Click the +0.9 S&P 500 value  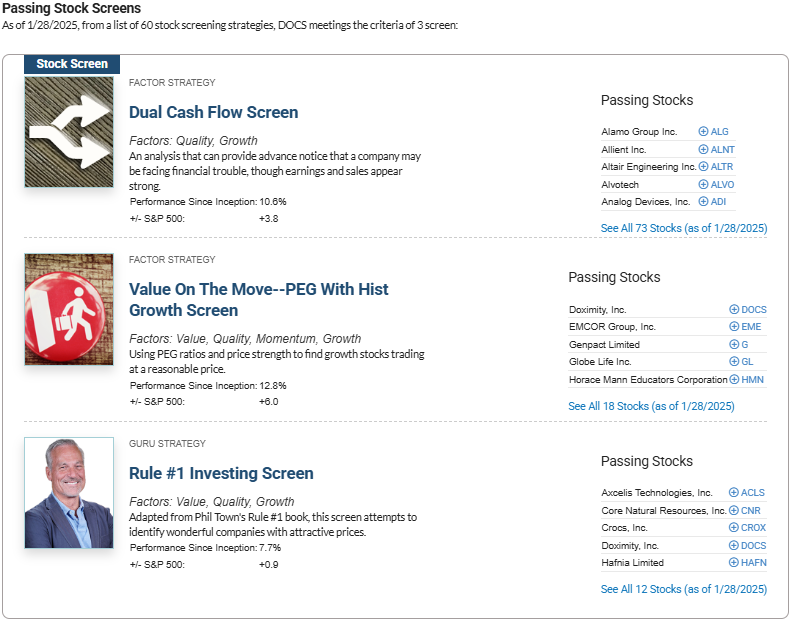269,565
